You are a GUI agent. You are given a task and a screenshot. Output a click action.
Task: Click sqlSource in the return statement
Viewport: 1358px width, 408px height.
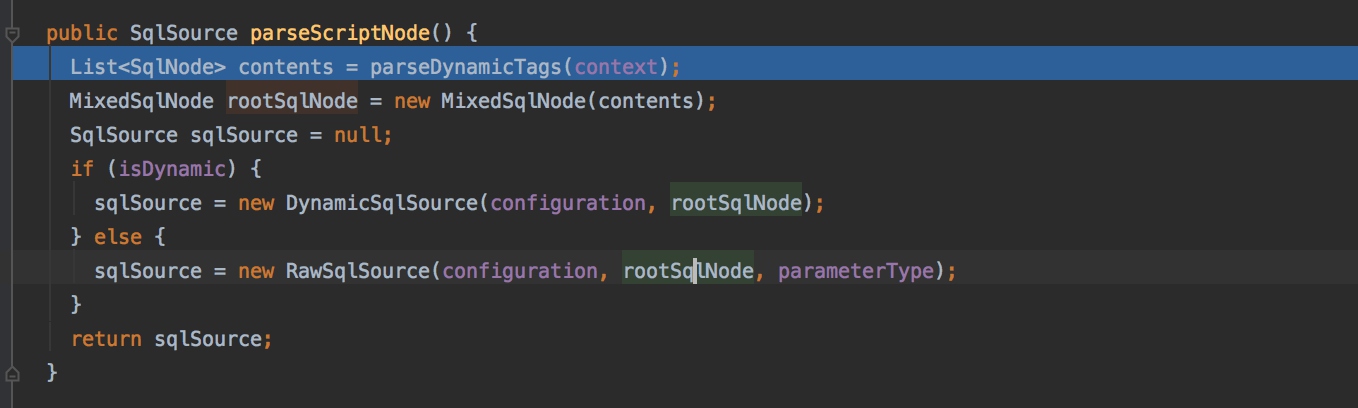(x=208, y=339)
